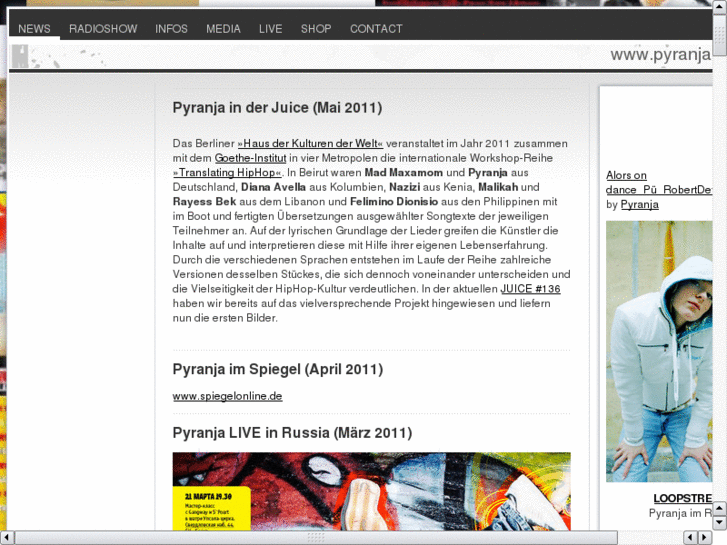This screenshot has height=545, width=727.
Task: Visit the www.spiegelonline.de link
Action: coord(227,396)
